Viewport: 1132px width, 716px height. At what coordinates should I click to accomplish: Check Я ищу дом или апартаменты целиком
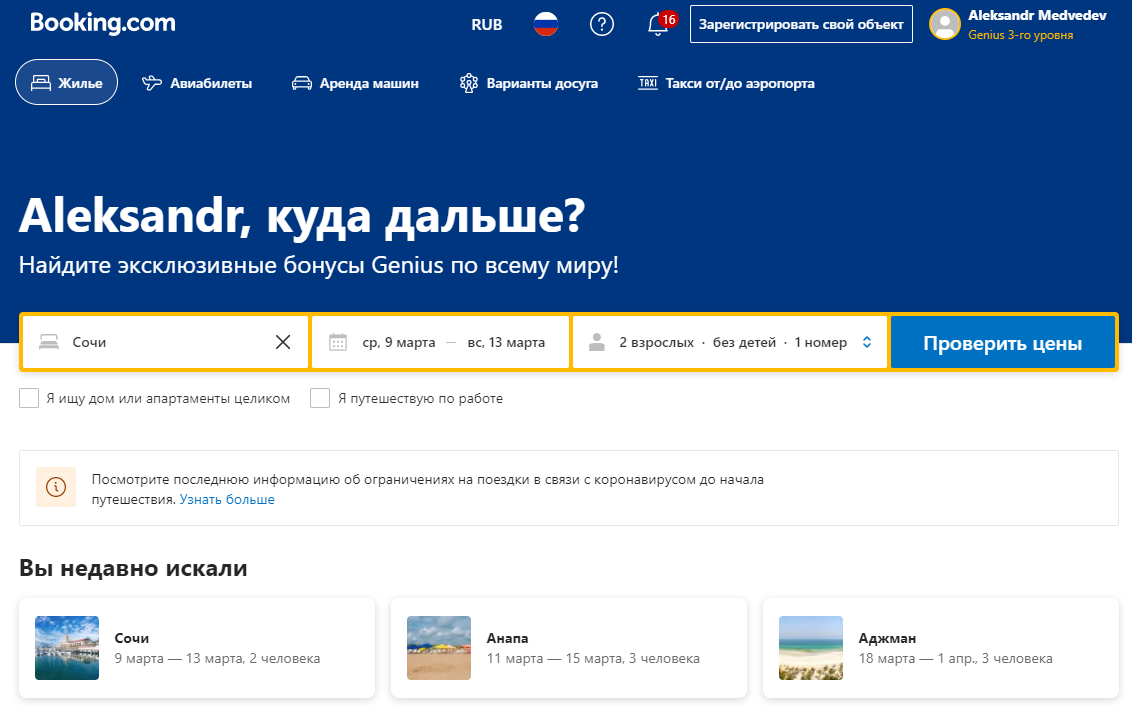pyautogui.click(x=29, y=398)
